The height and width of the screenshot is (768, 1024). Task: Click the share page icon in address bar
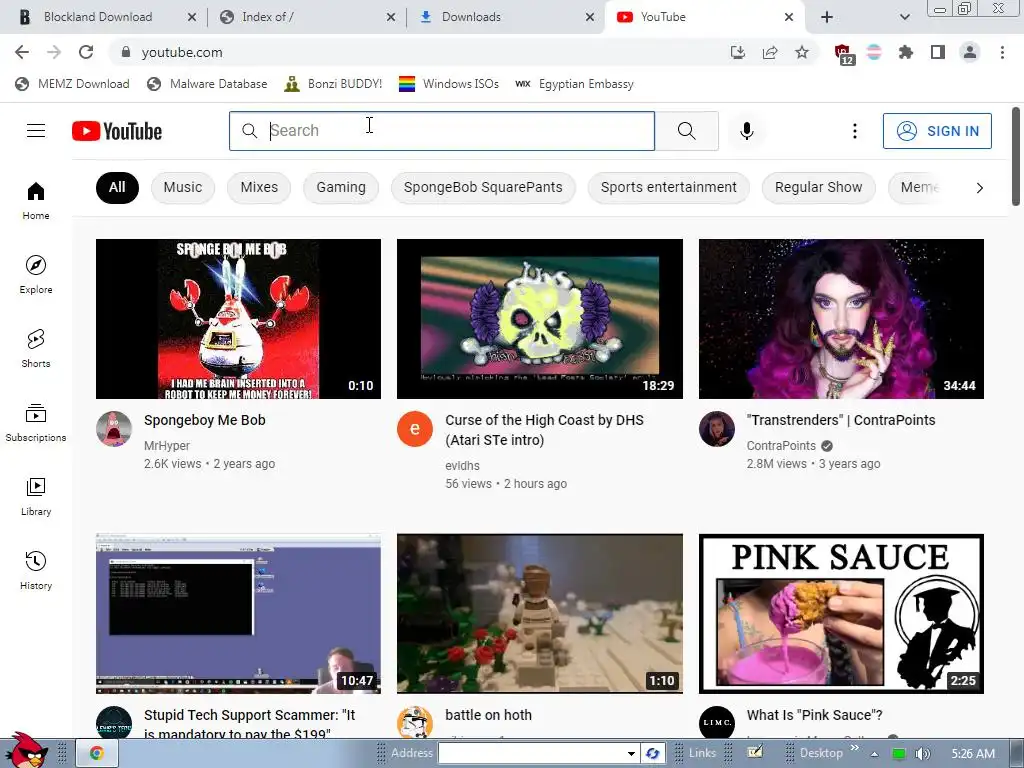pos(770,52)
